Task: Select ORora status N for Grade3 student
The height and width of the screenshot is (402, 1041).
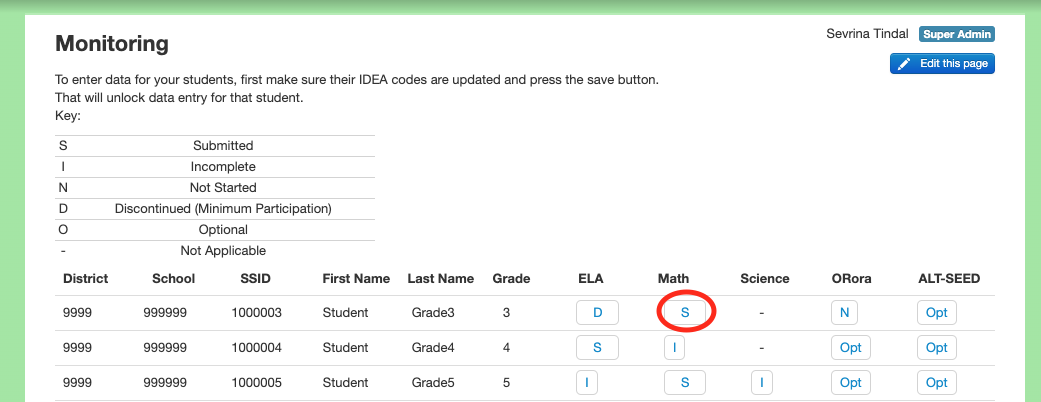Action: (x=844, y=312)
